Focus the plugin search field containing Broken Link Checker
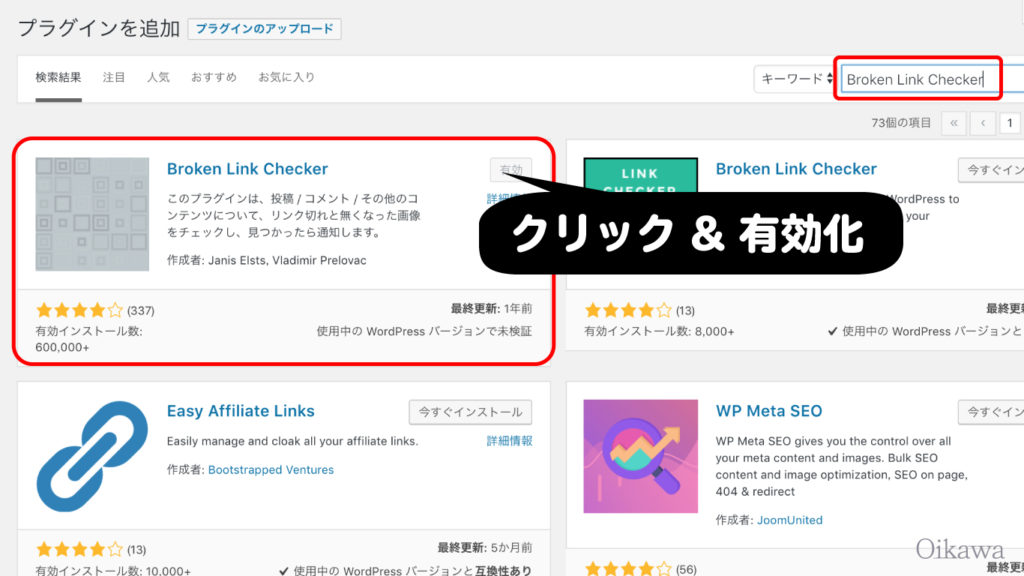This screenshot has width=1024, height=576. 932,79
